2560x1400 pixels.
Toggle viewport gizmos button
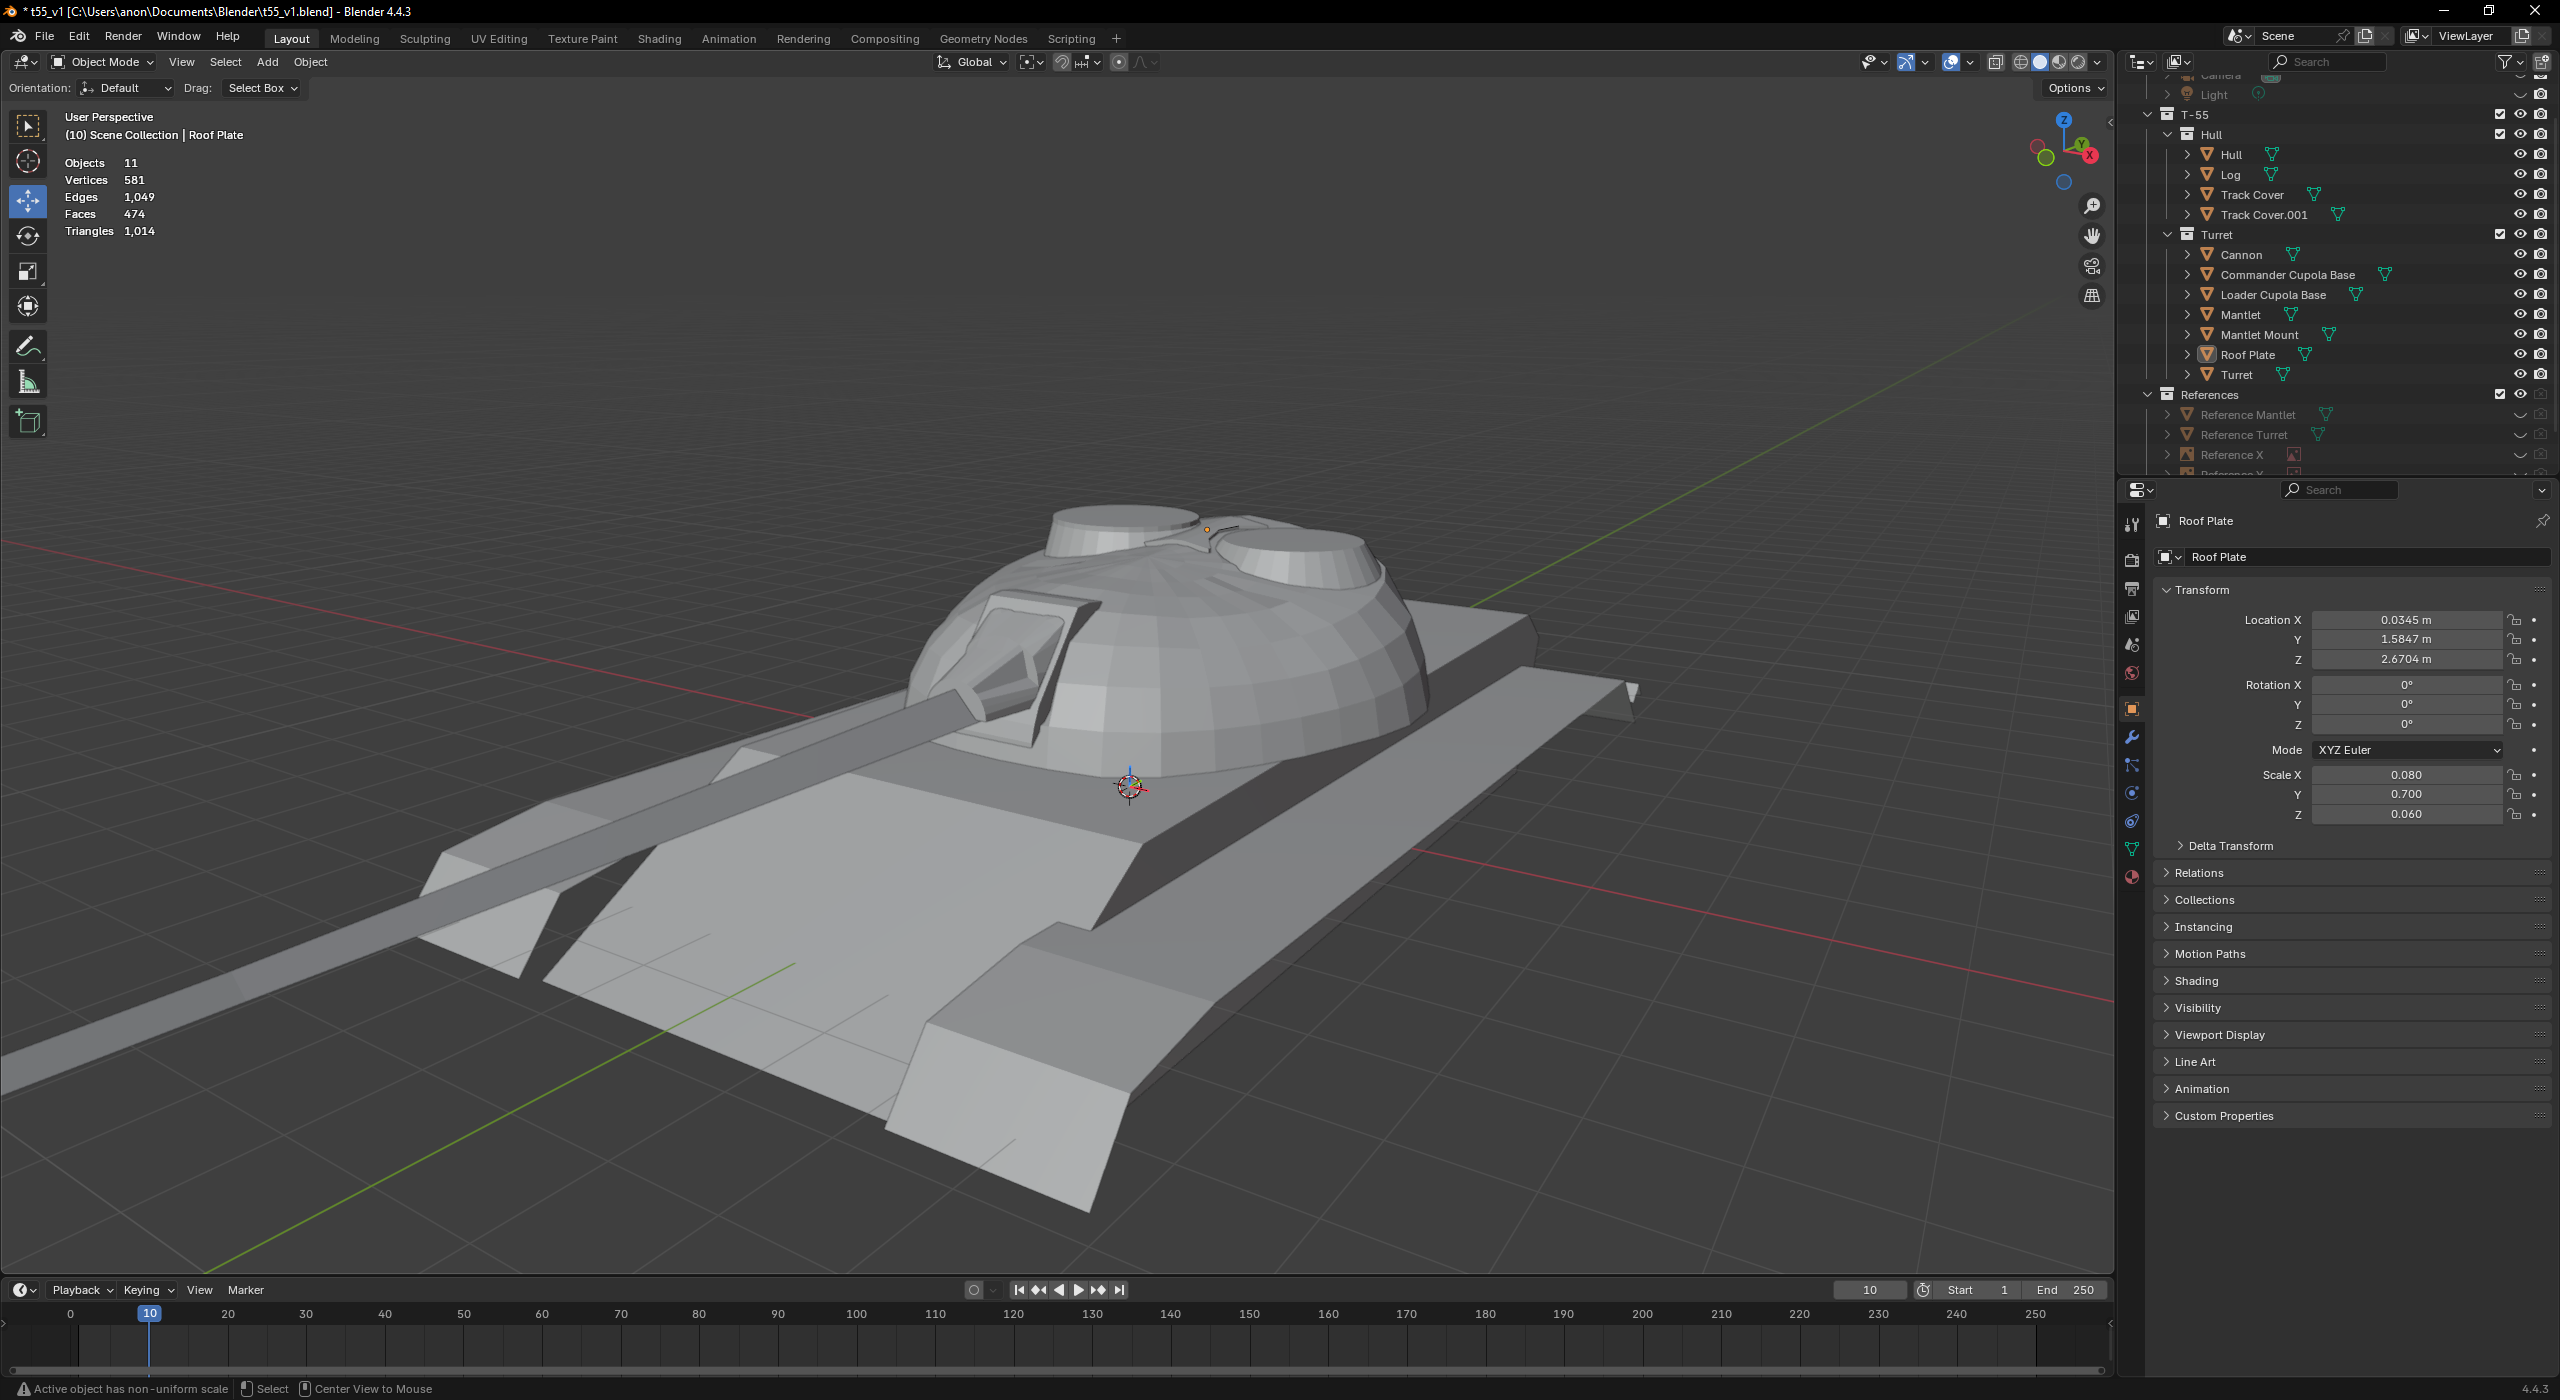[1906, 62]
